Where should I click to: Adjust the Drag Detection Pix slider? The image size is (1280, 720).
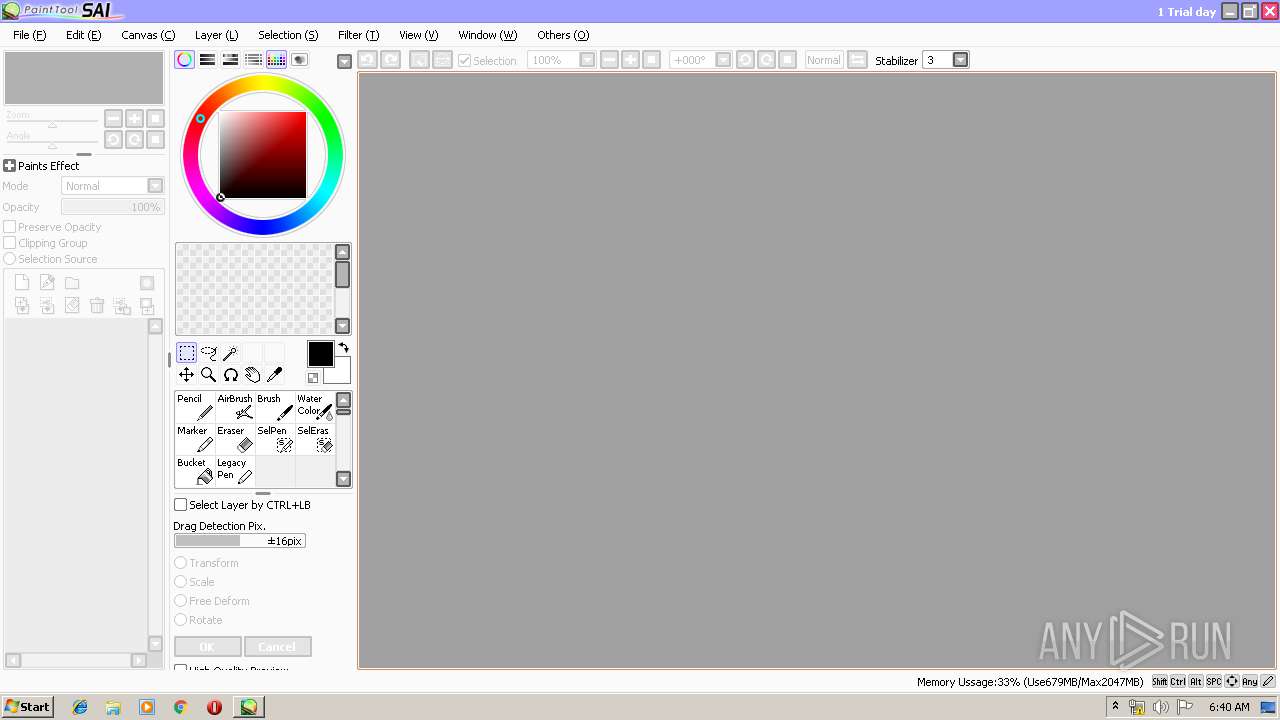coord(240,541)
